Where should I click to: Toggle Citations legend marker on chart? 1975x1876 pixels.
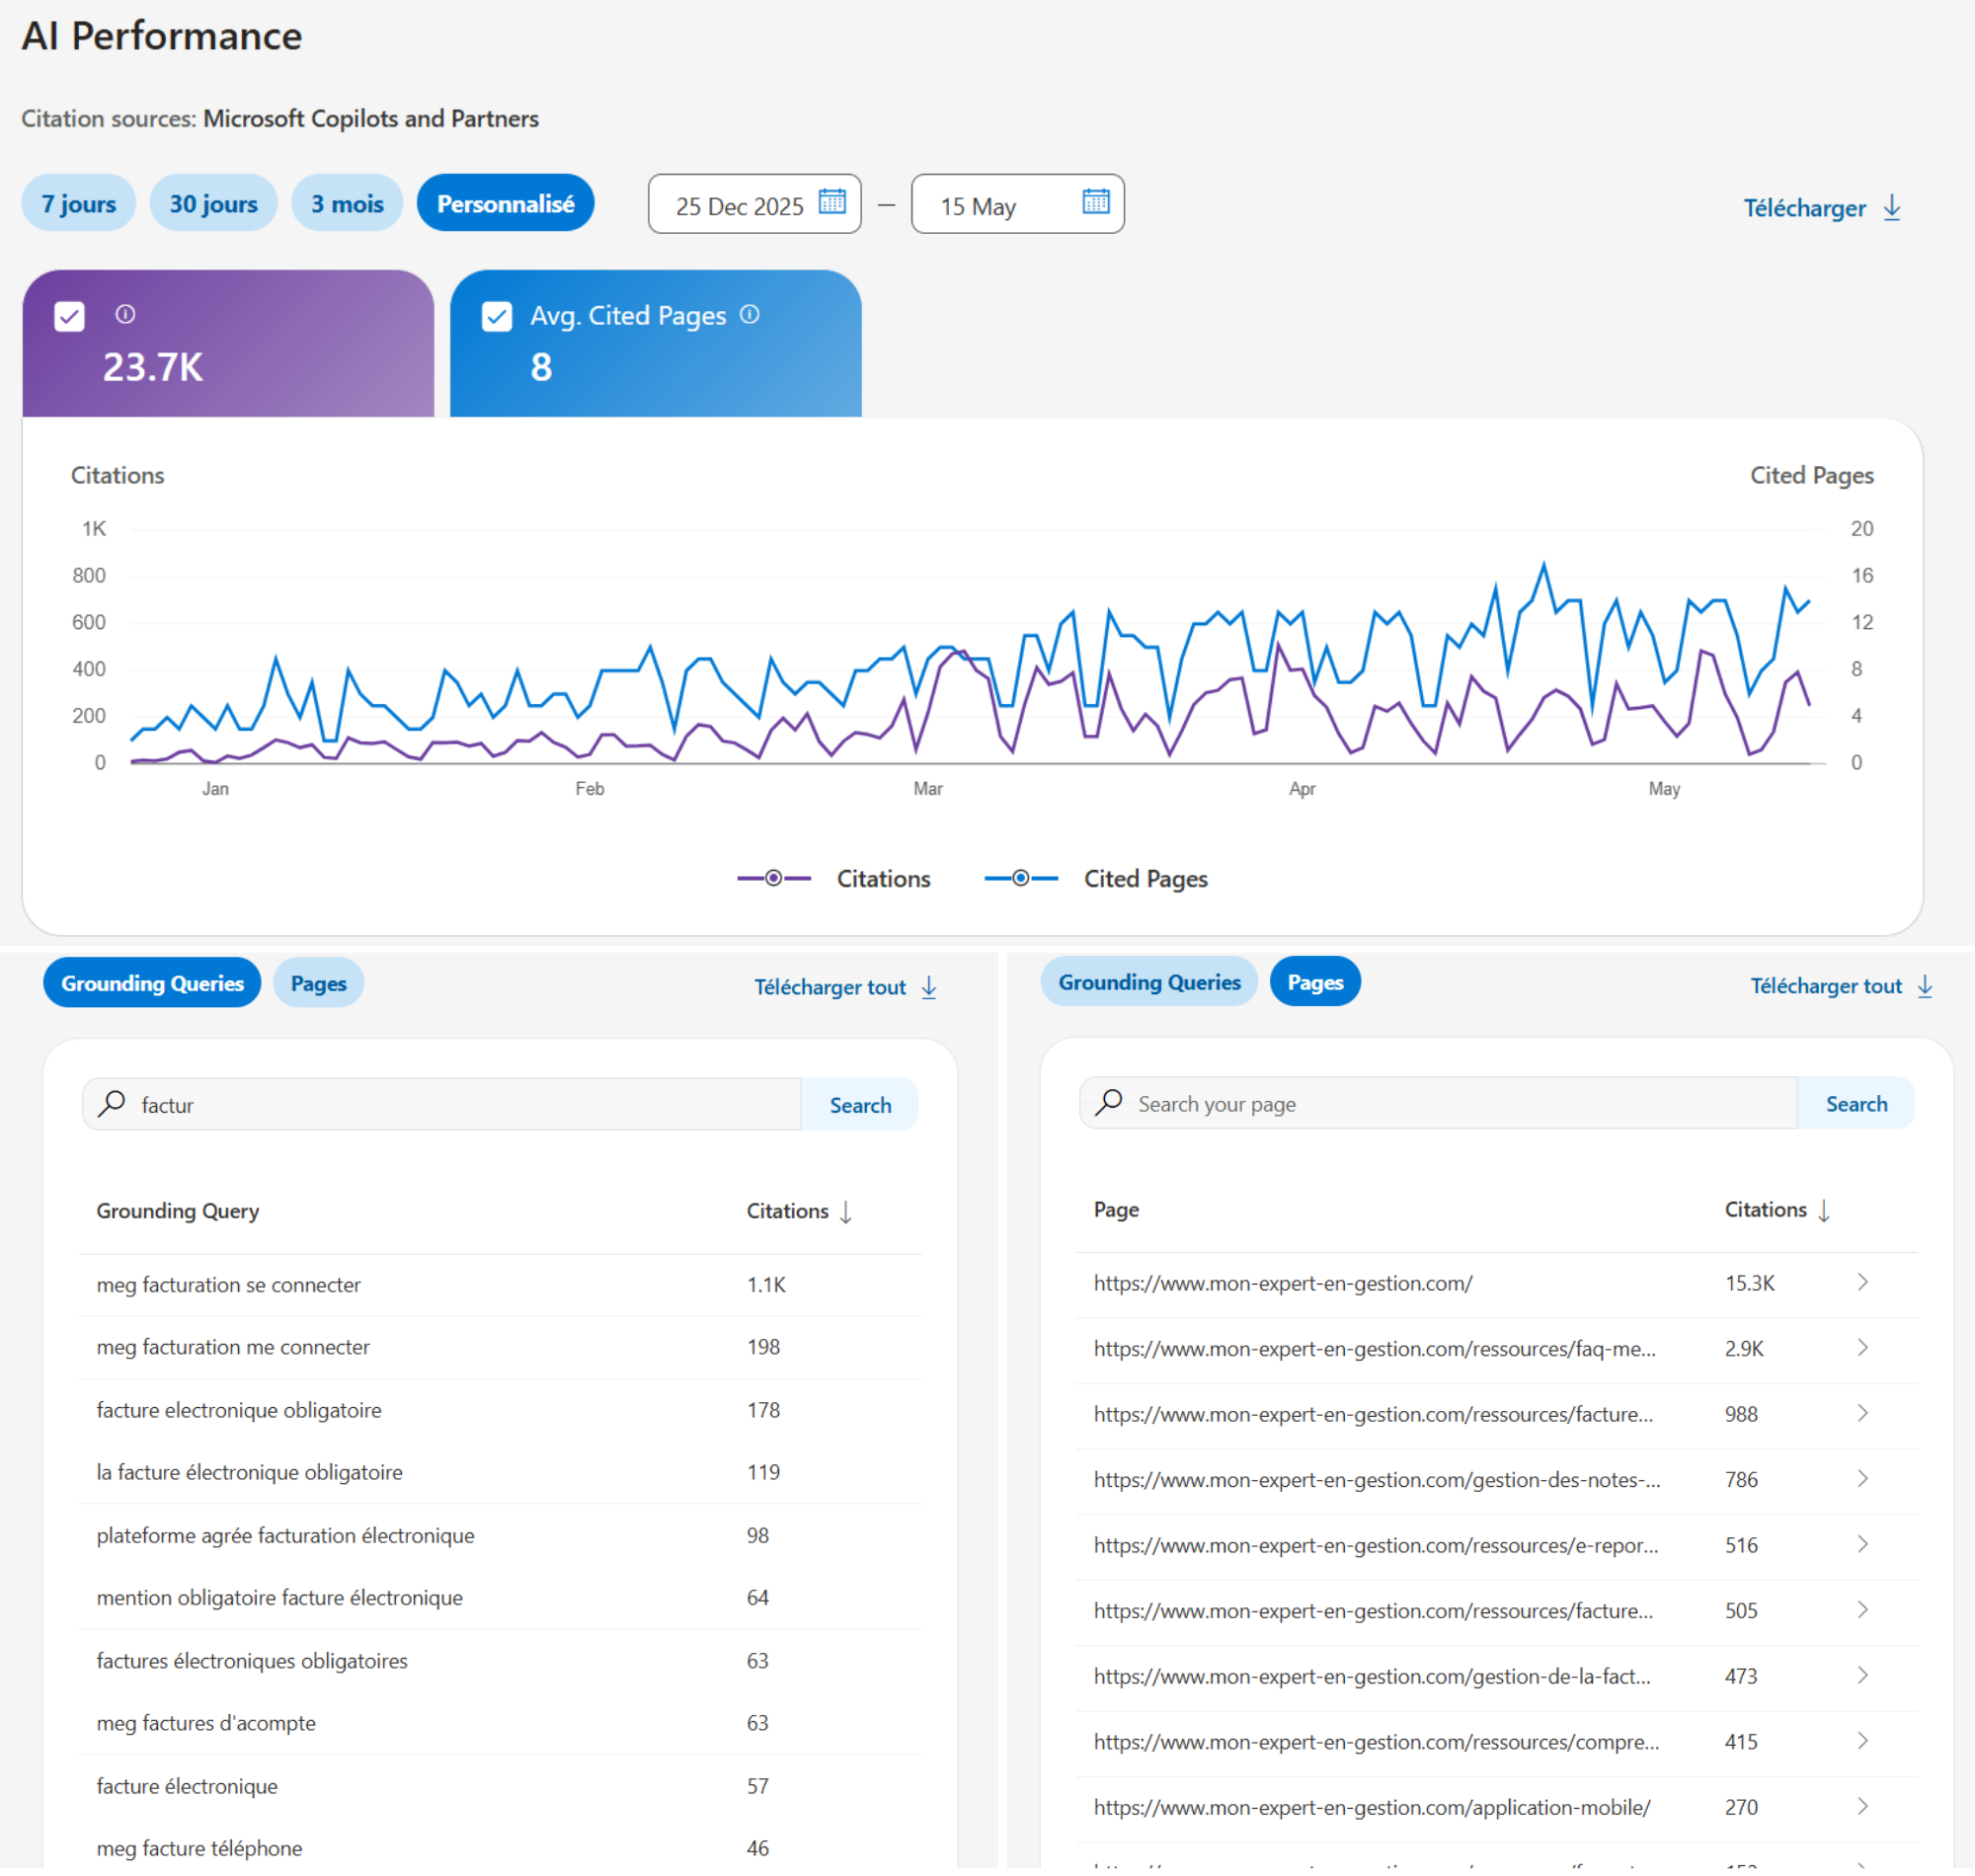pyautogui.click(x=774, y=878)
